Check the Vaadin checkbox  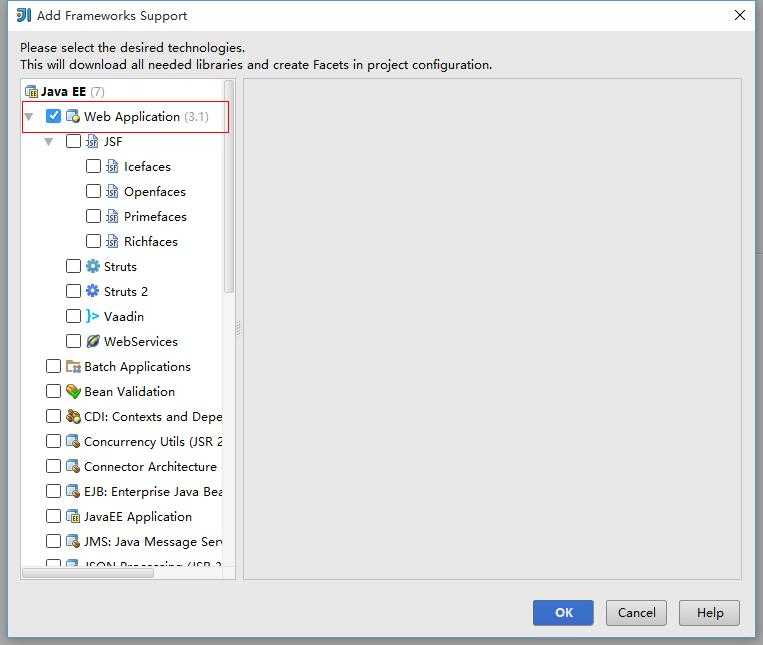(x=73, y=316)
